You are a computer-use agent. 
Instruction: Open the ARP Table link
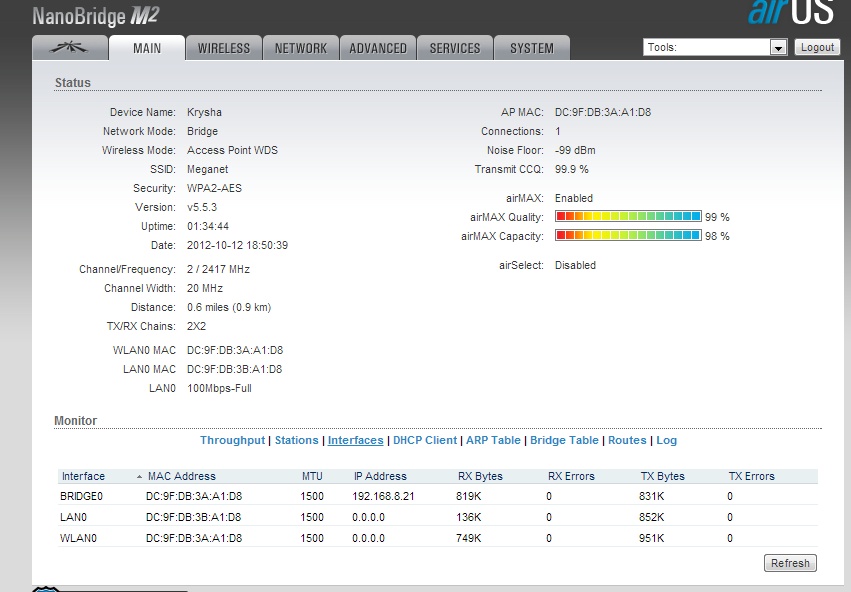coord(493,440)
